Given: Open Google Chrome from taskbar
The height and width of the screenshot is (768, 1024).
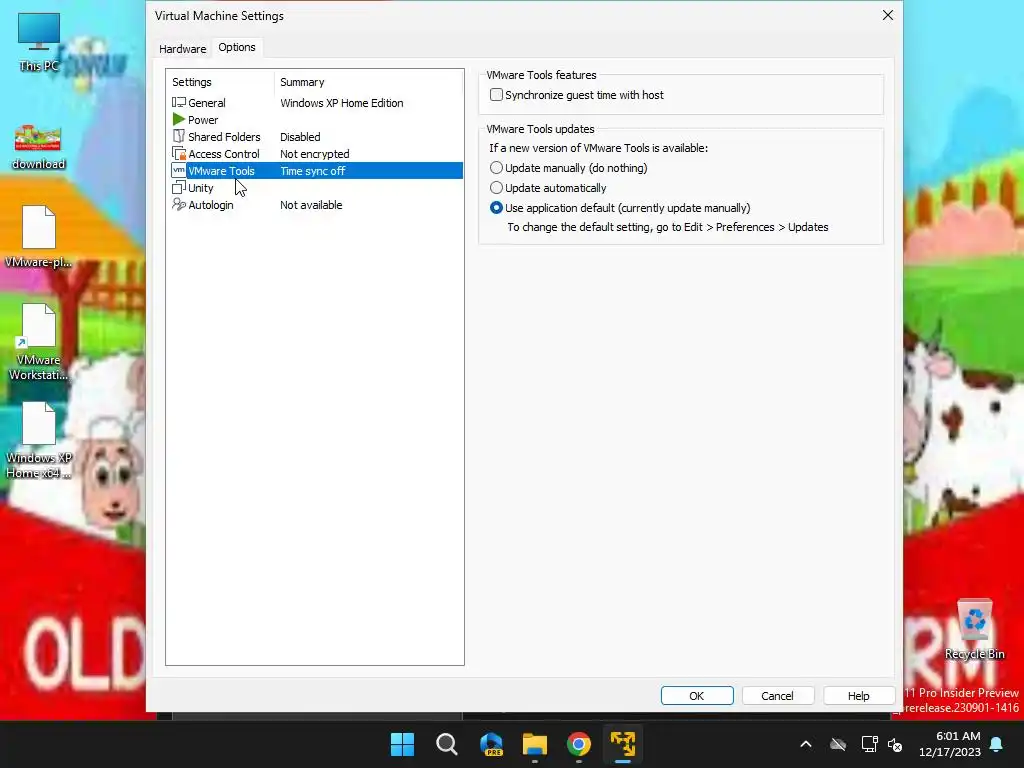Looking at the screenshot, I should click(579, 744).
